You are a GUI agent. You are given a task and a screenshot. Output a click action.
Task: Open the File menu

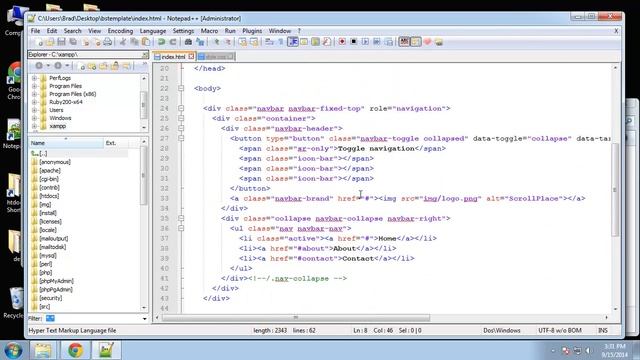[x=36, y=31]
